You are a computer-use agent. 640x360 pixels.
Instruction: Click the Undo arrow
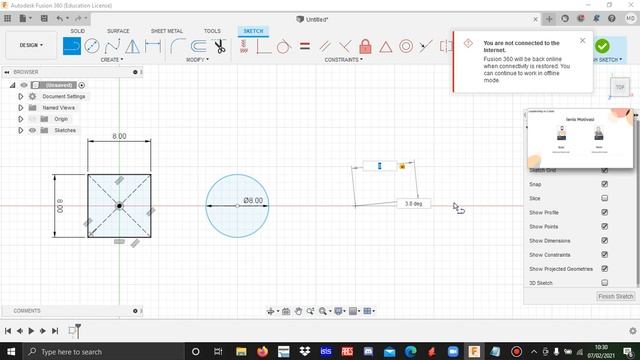click(x=60, y=18)
